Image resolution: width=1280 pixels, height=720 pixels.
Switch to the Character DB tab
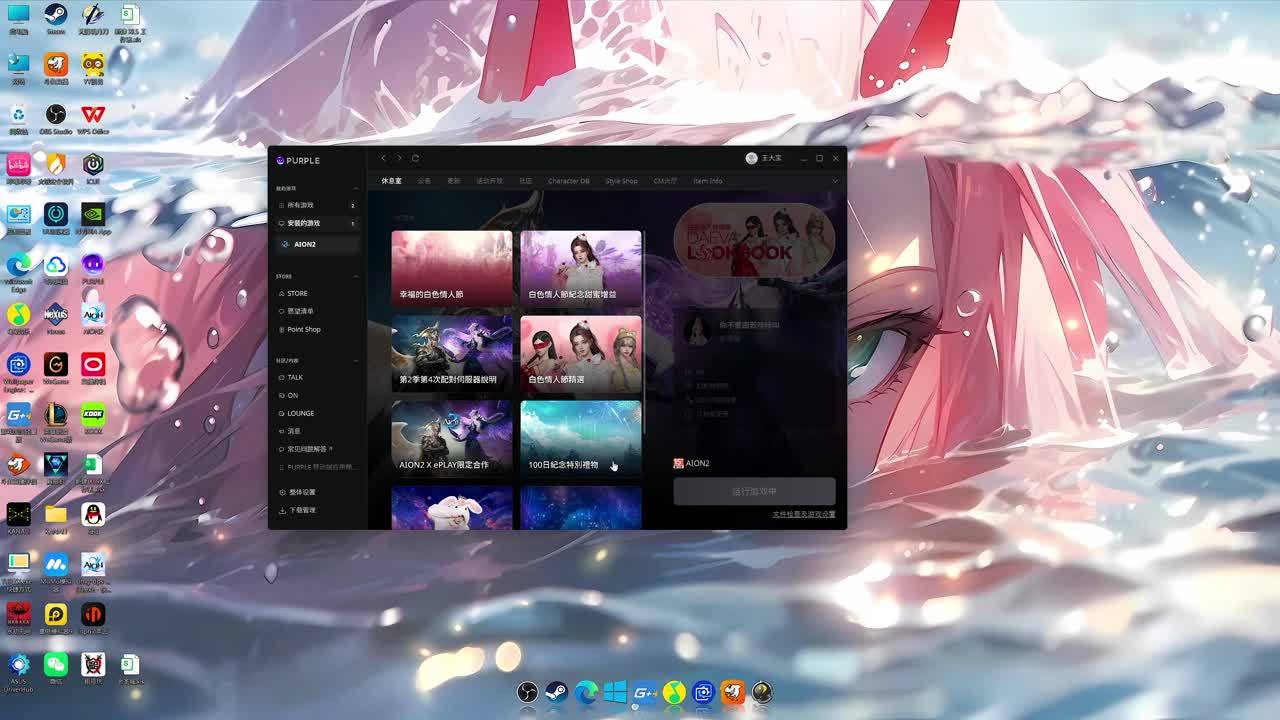568,181
